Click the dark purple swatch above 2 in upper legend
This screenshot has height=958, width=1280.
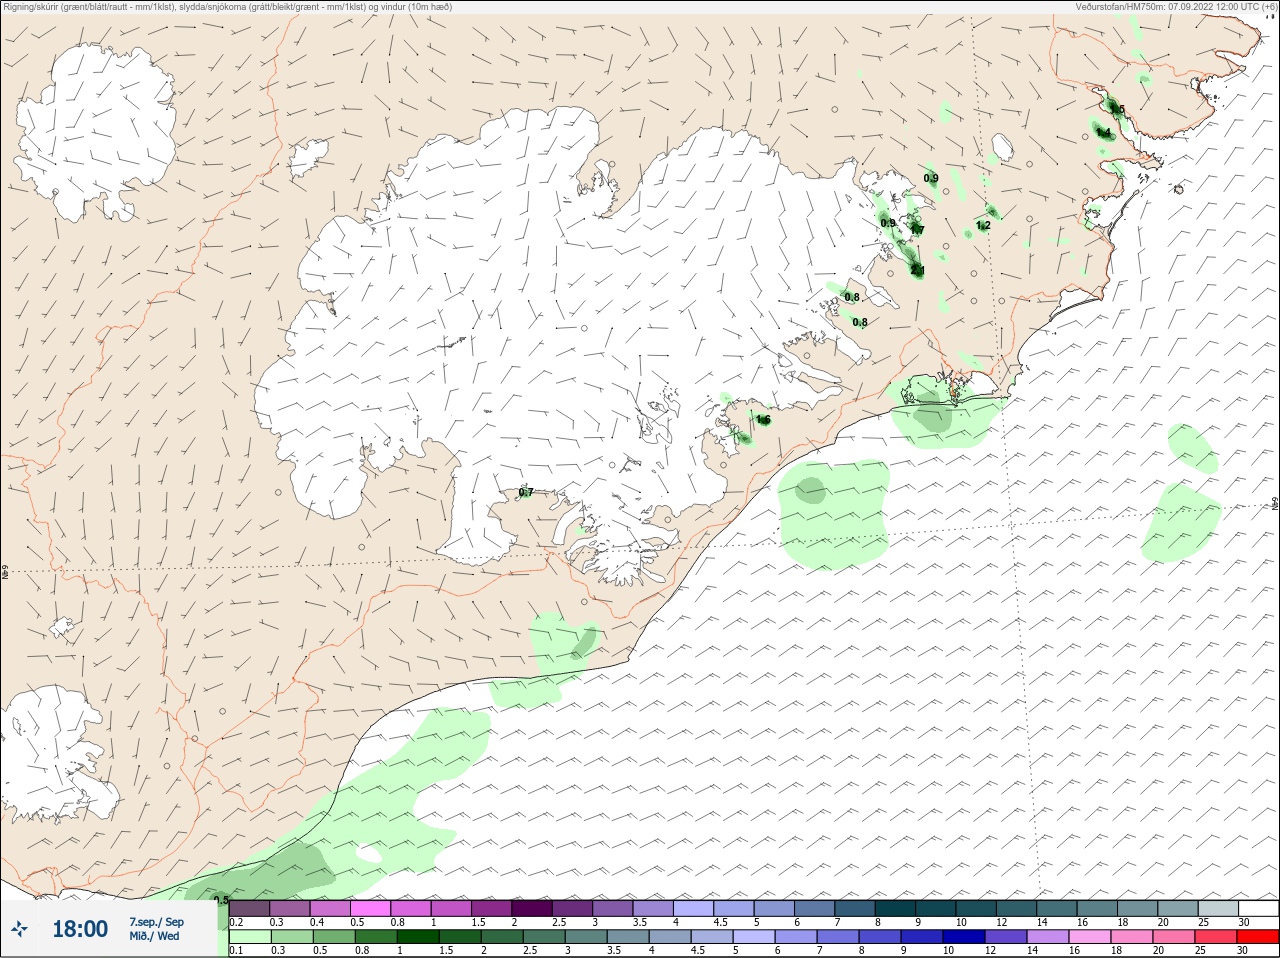(532, 908)
